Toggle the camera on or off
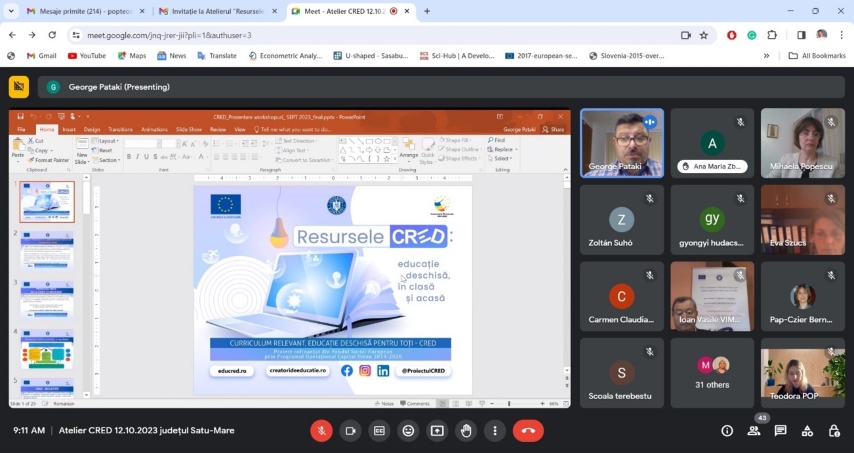Viewport: 854px width, 453px height. click(x=351, y=430)
